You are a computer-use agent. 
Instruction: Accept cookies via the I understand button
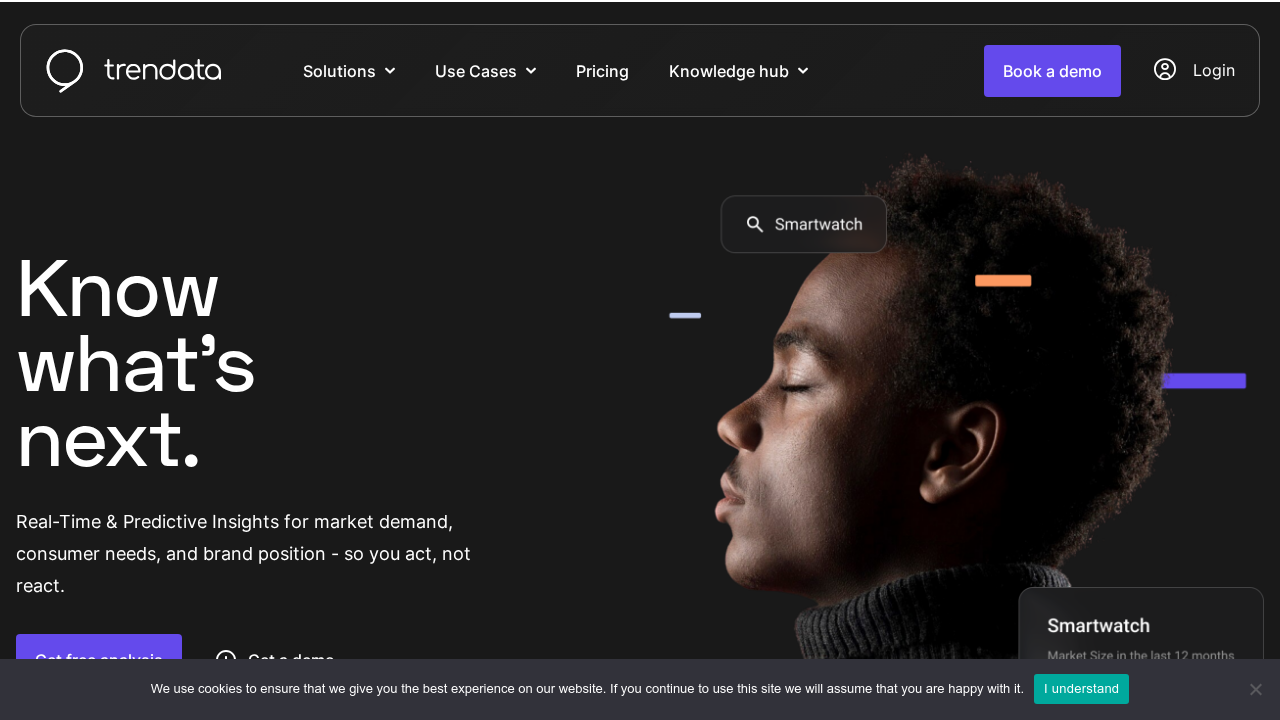[x=1081, y=689]
